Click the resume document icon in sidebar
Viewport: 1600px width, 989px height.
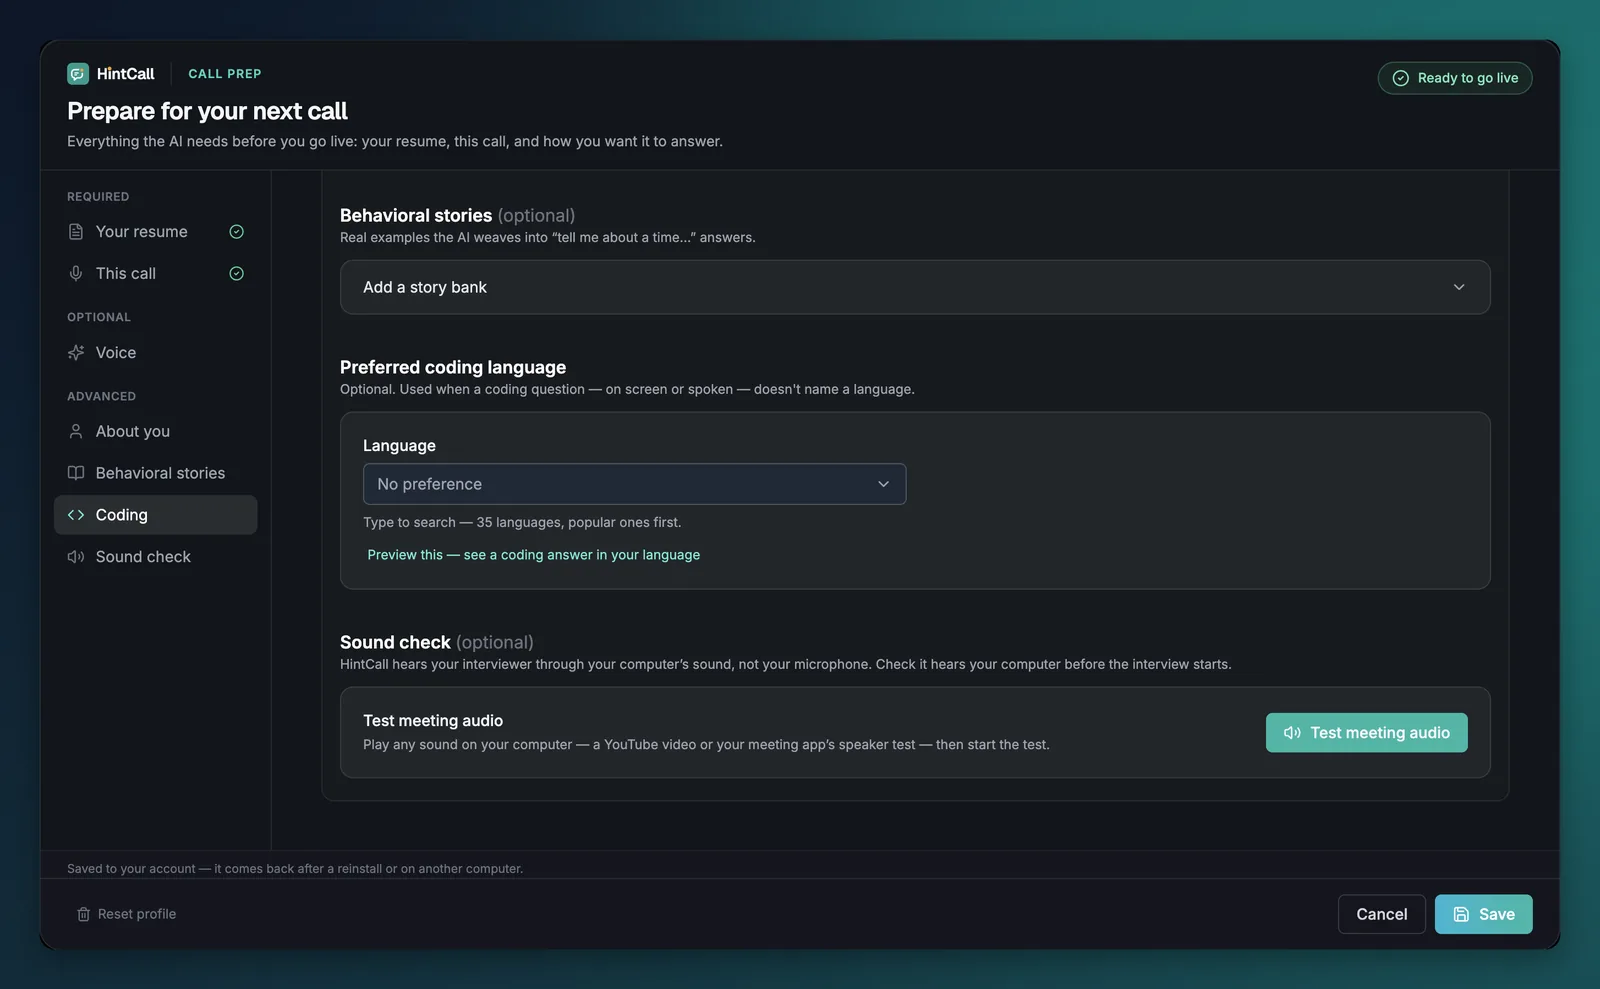pos(76,232)
